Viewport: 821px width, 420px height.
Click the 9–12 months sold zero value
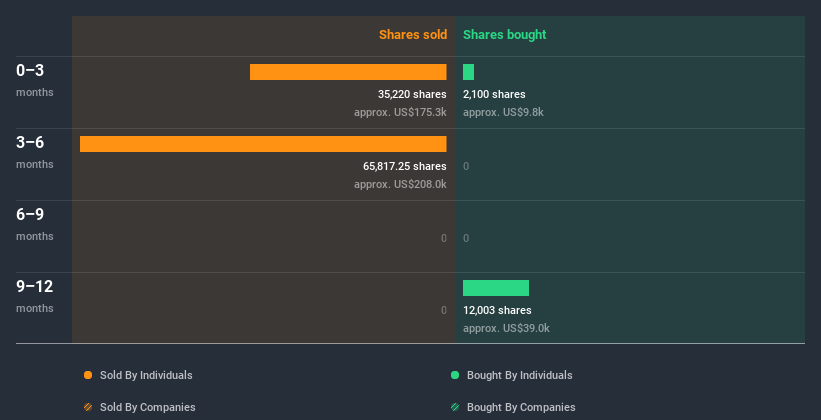coord(443,311)
